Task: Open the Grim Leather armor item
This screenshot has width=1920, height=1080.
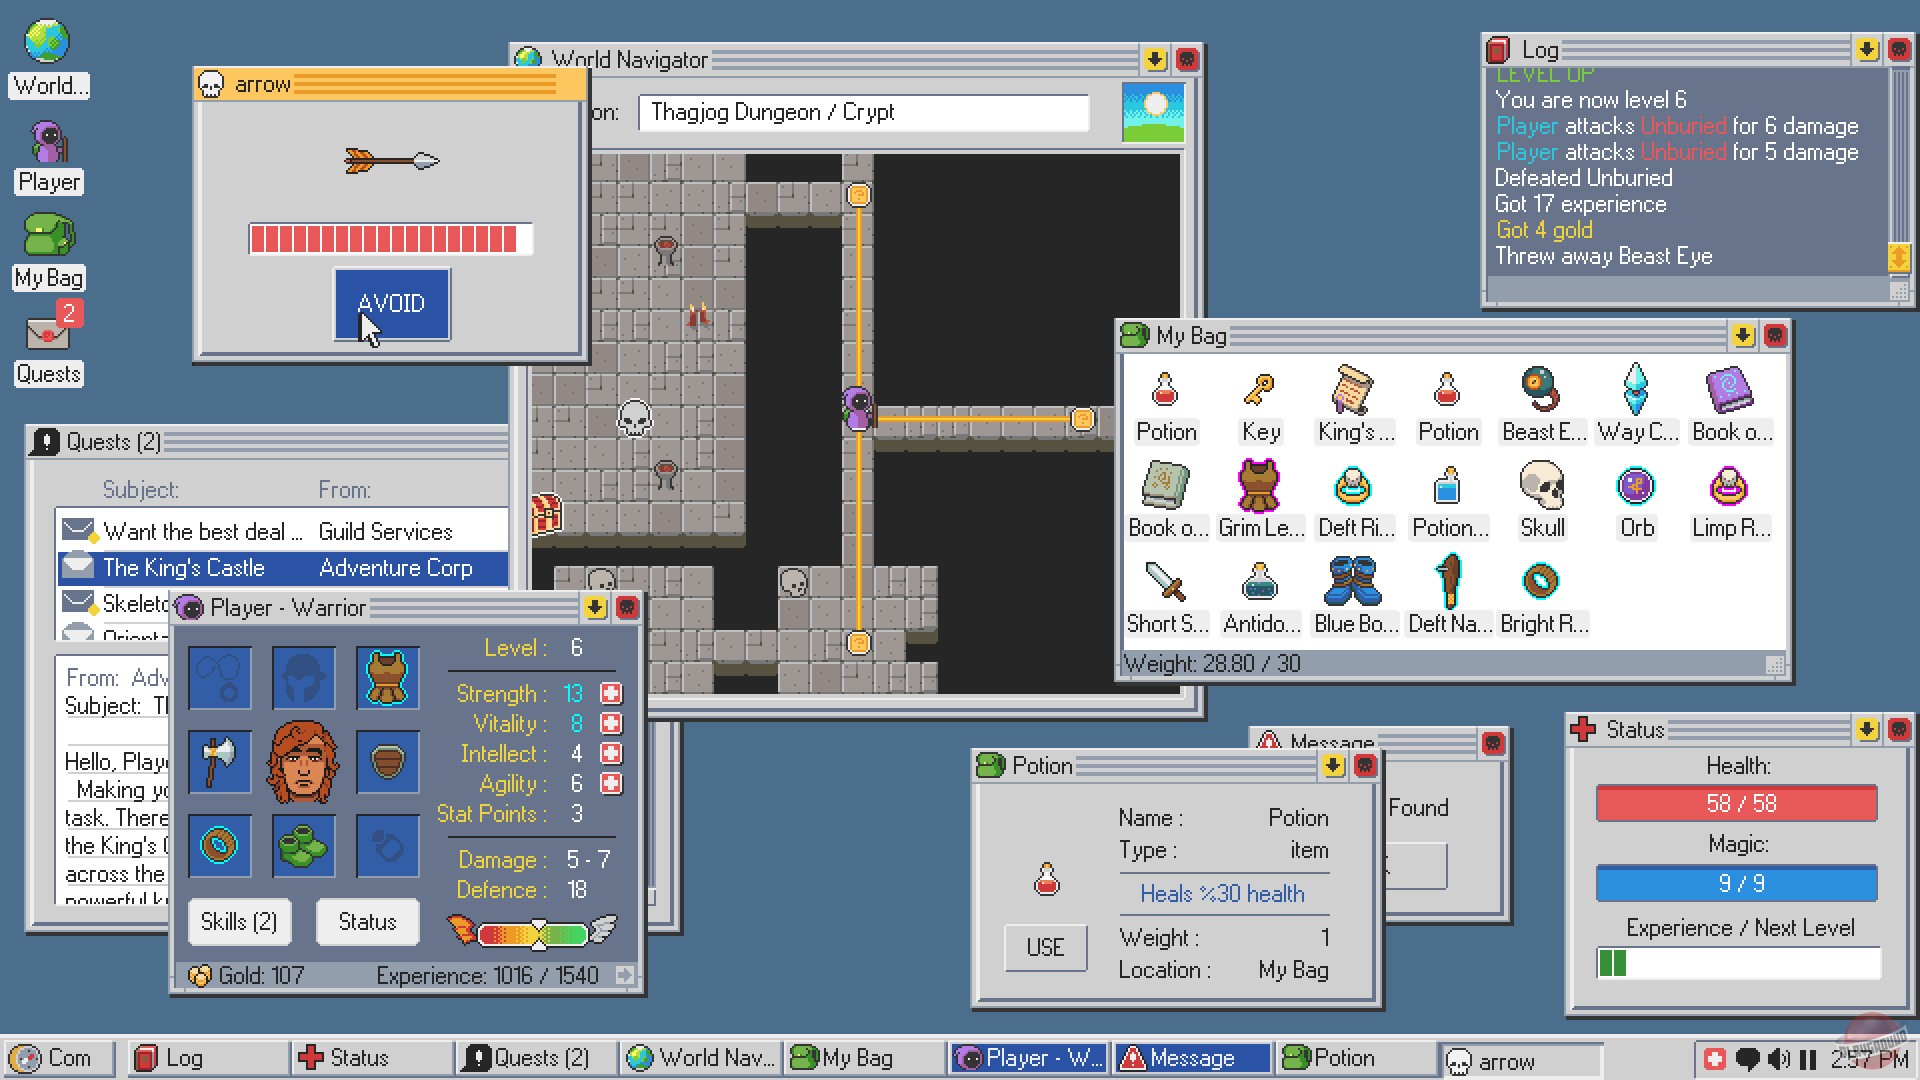Action: click(1259, 488)
